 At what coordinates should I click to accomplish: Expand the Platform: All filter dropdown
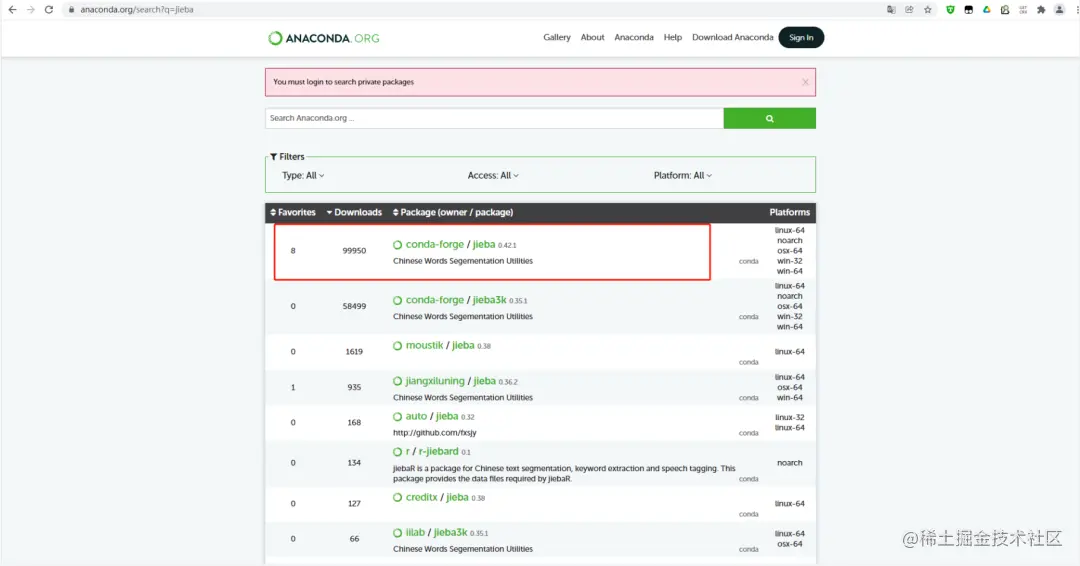683,176
